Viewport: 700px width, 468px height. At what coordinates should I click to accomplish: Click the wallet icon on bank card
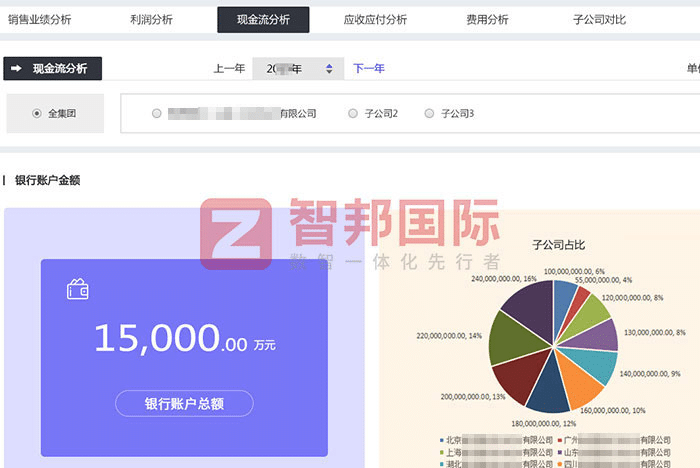[77, 290]
